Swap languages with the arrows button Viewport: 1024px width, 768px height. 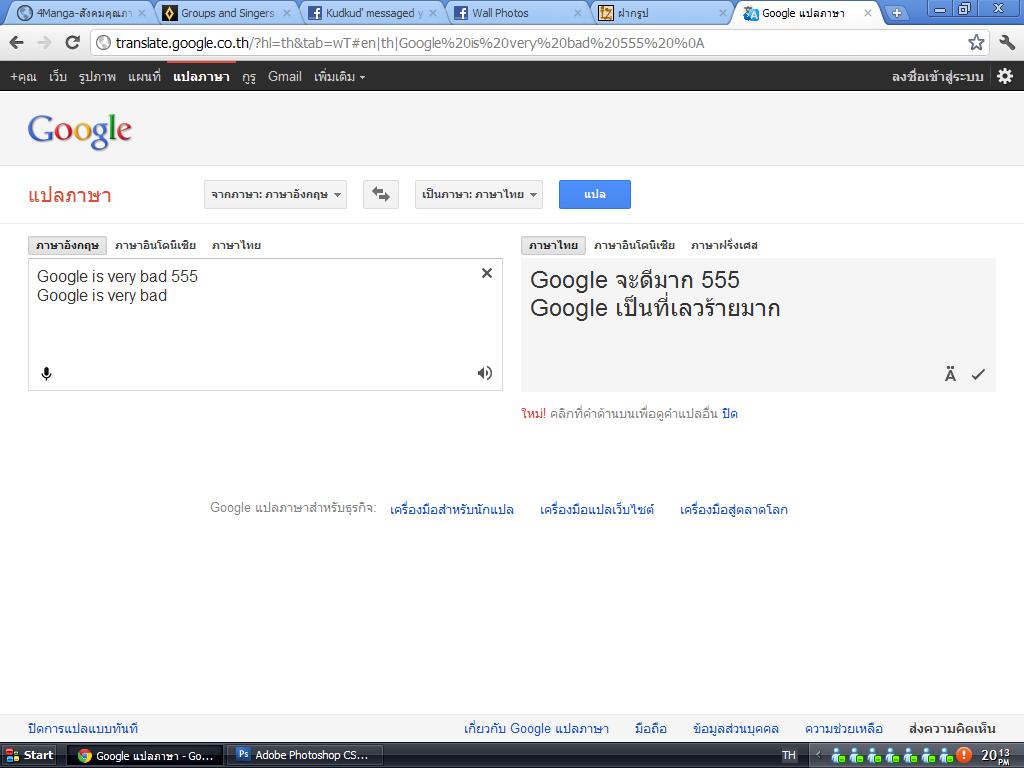click(x=381, y=194)
